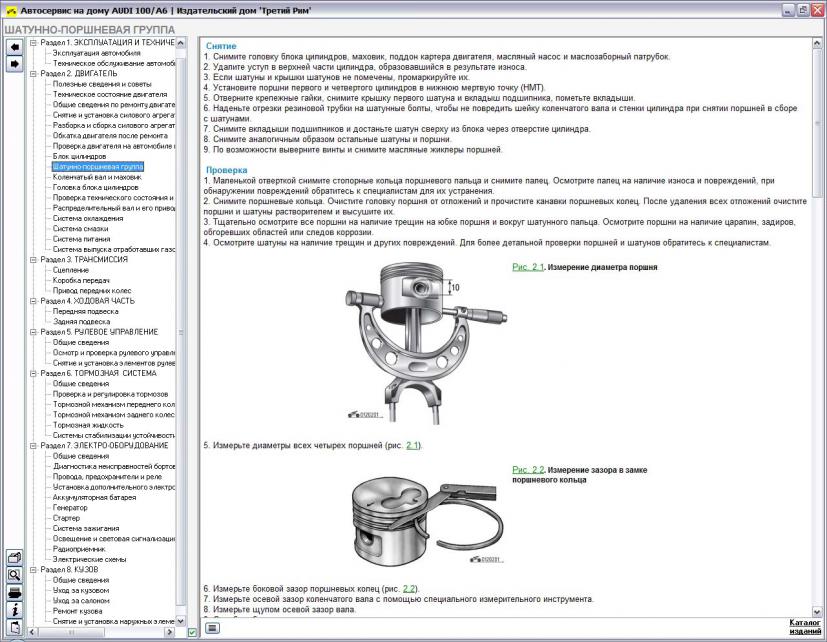Select Полезные сведения и советы
The image size is (827, 642).
pyautogui.click(x=102, y=84)
